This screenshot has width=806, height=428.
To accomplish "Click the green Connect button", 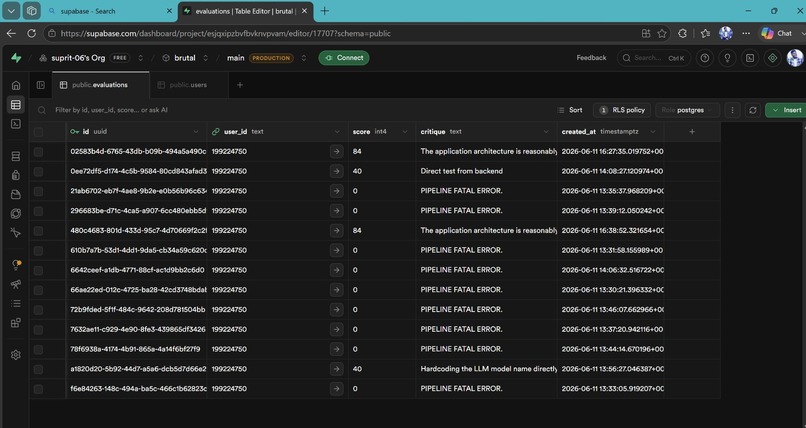I will point(344,58).
